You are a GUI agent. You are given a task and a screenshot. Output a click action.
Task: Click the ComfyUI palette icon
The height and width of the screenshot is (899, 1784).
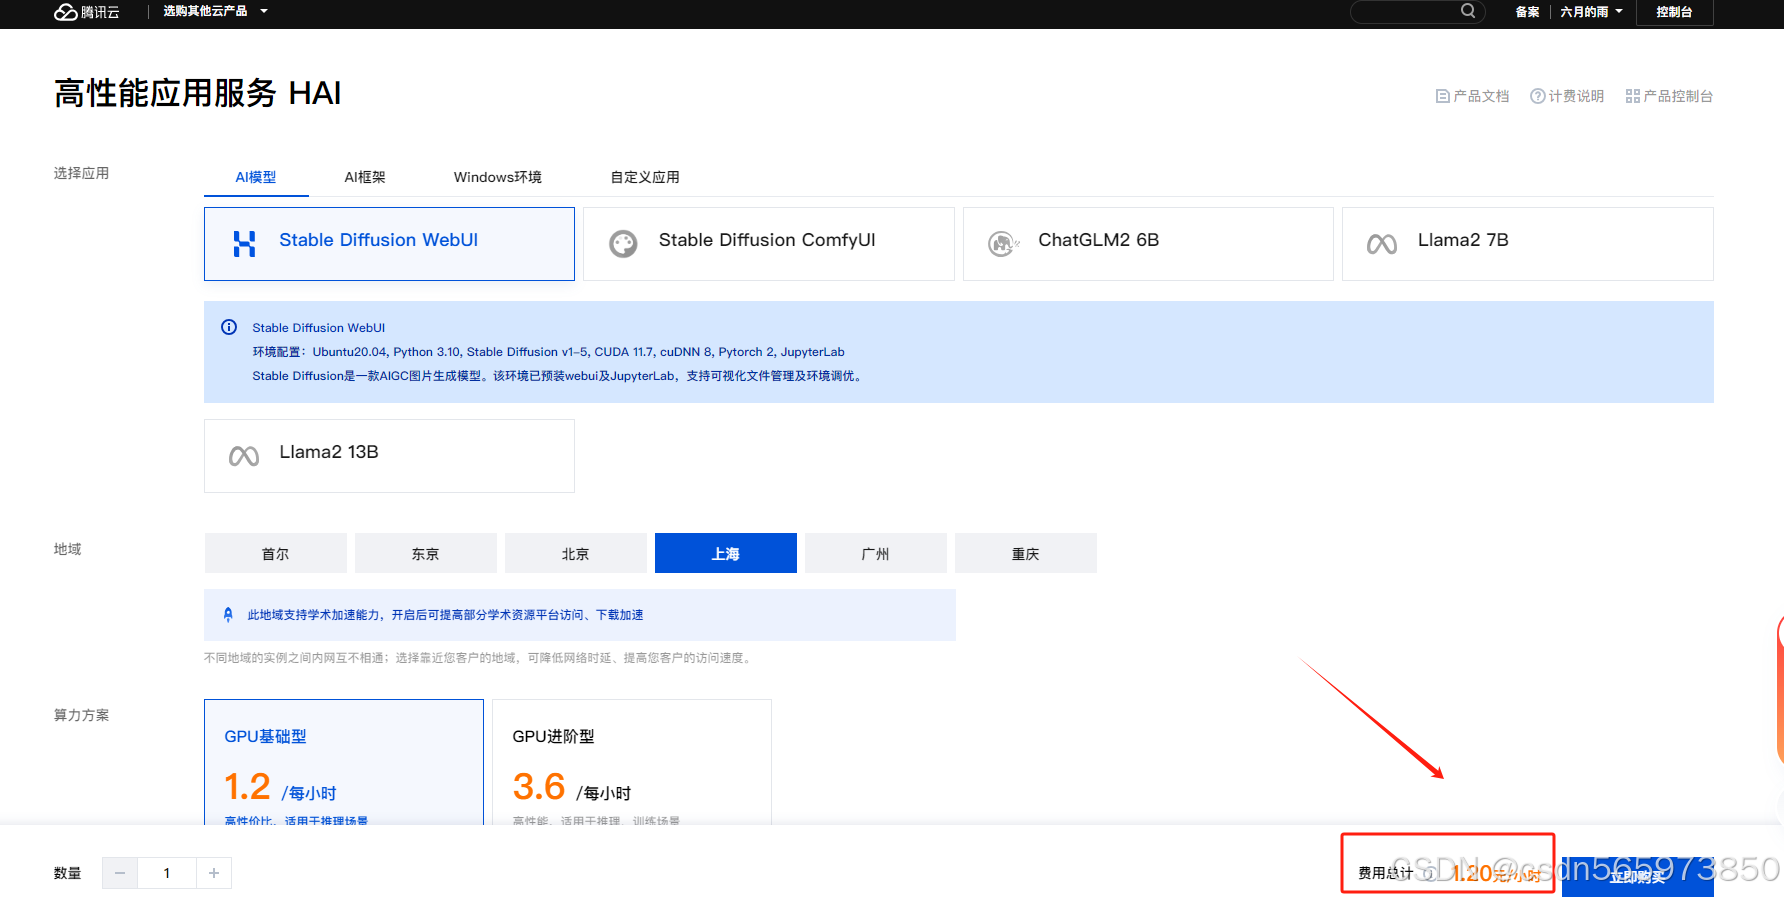coord(623,244)
